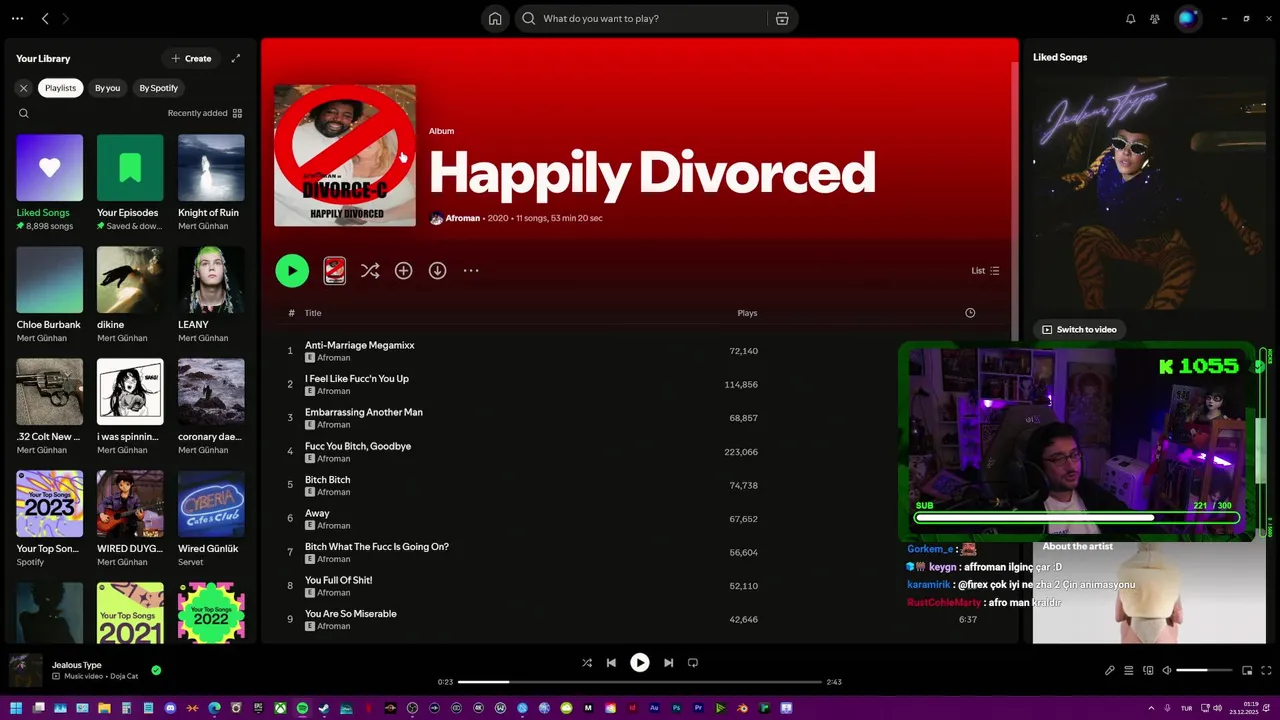Screen dimensions: 1280x720
Task: Open the 'Liked Songs' Now Playing header
Action: (x=1060, y=57)
